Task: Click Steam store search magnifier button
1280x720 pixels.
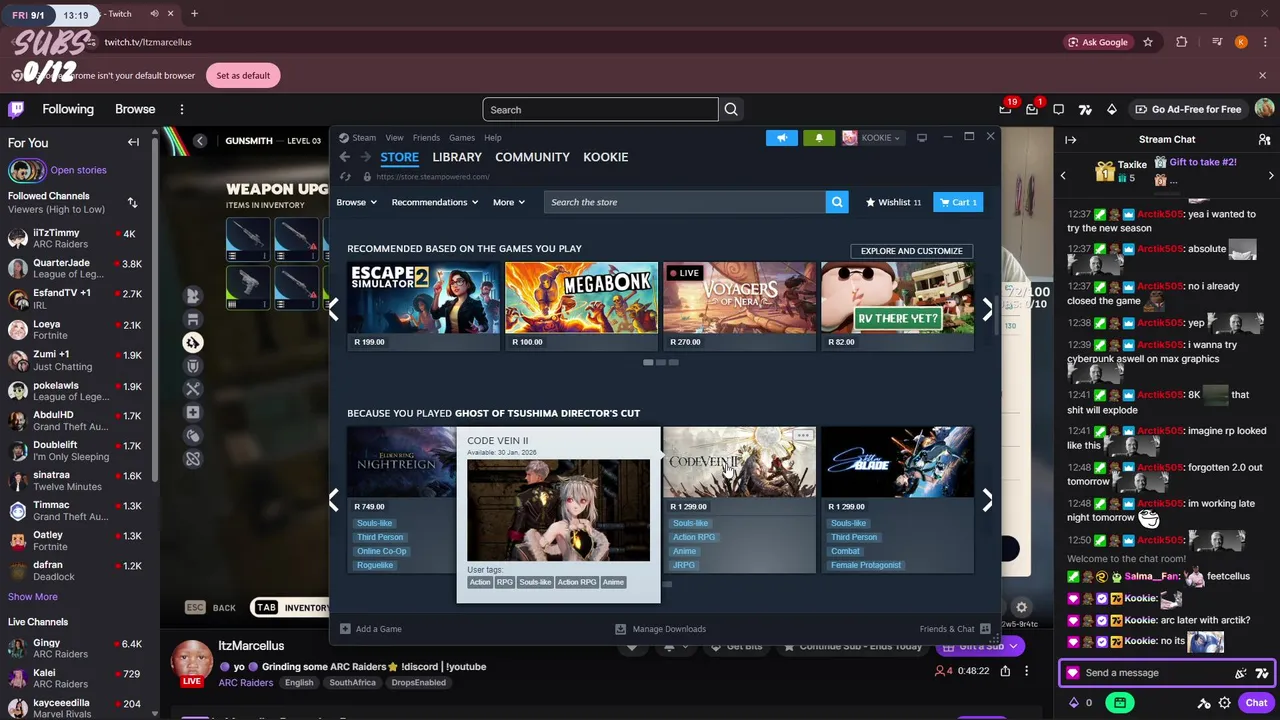Action: [837, 202]
